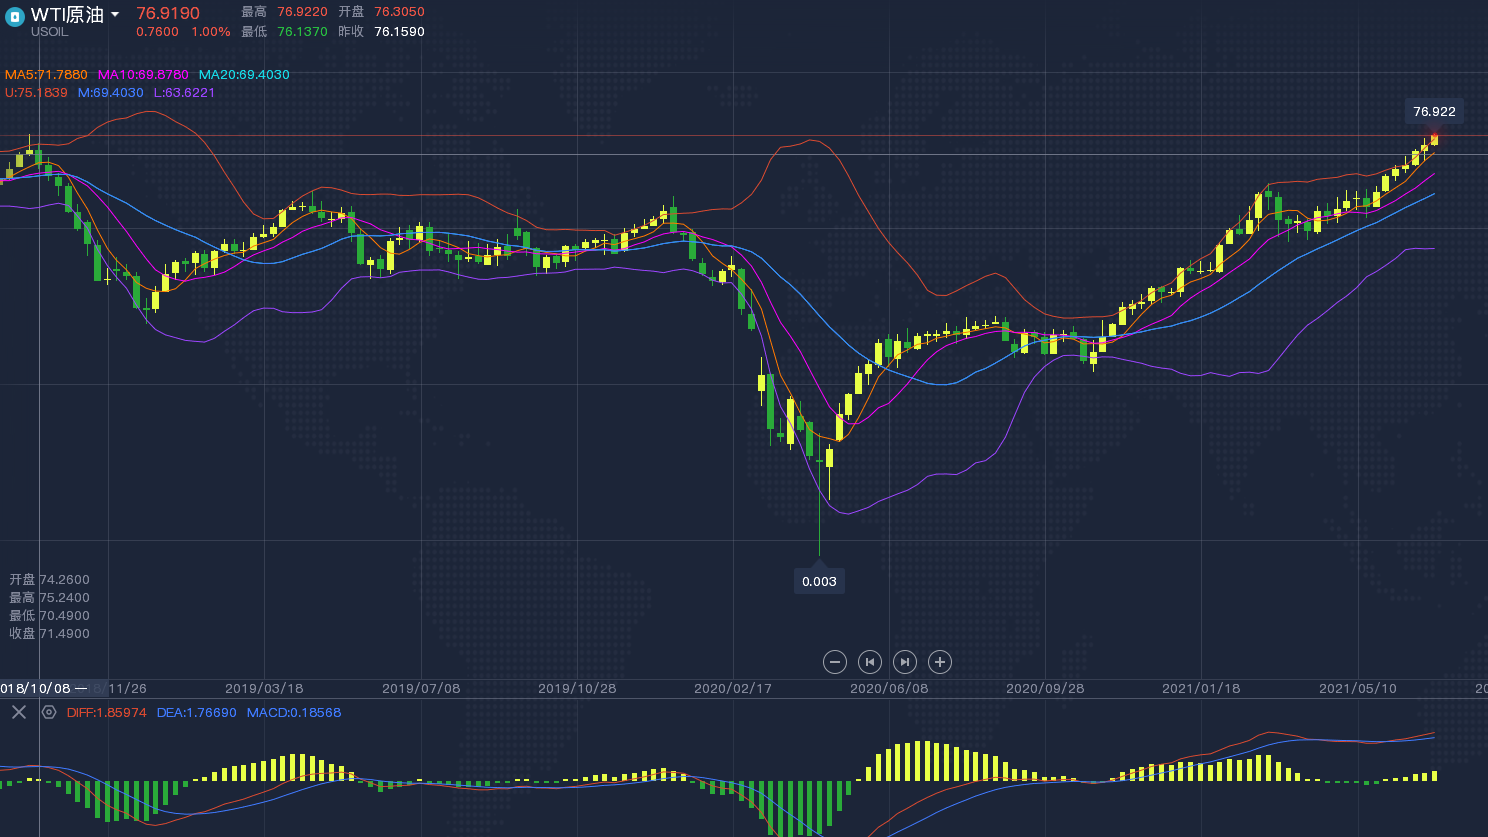Open MACD indicator settings hexagon icon
This screenshot has height=837, width=1488.
click(x=49, y=712)
